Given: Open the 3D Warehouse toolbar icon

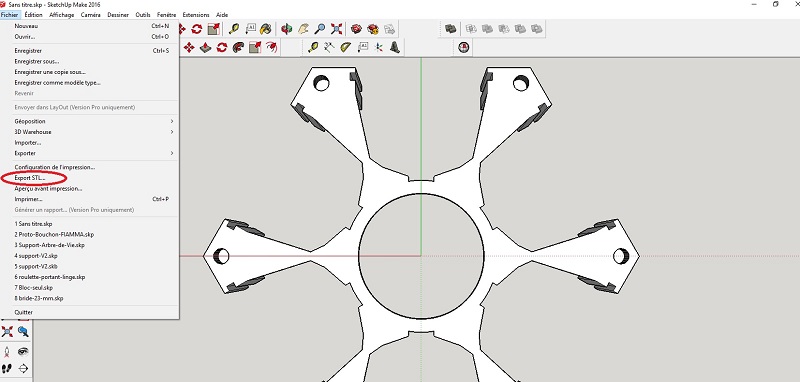Looking at the screenshot, I should (357, 29).
